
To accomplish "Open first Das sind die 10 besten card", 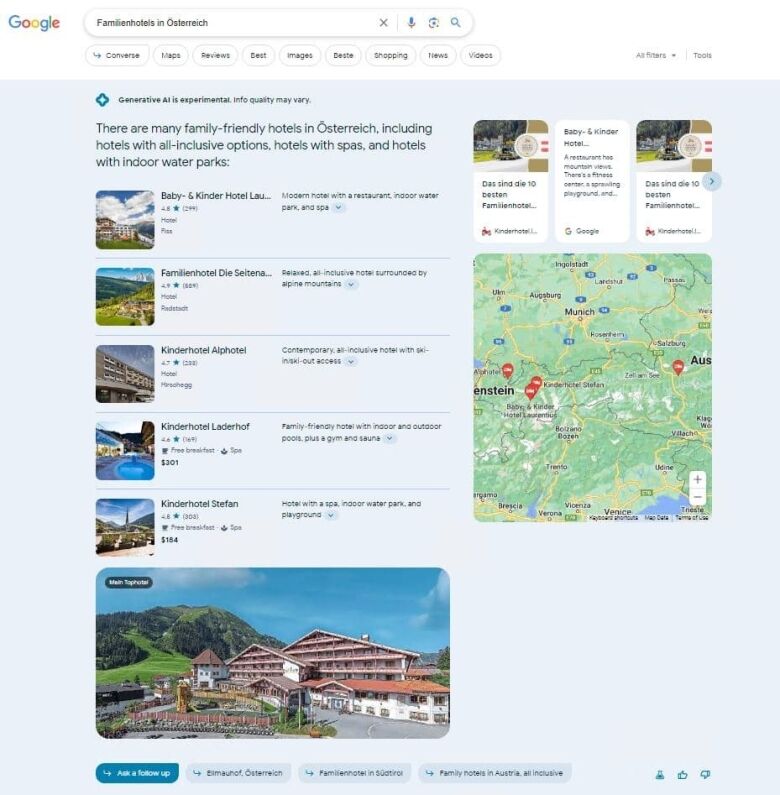I will 511,181.
